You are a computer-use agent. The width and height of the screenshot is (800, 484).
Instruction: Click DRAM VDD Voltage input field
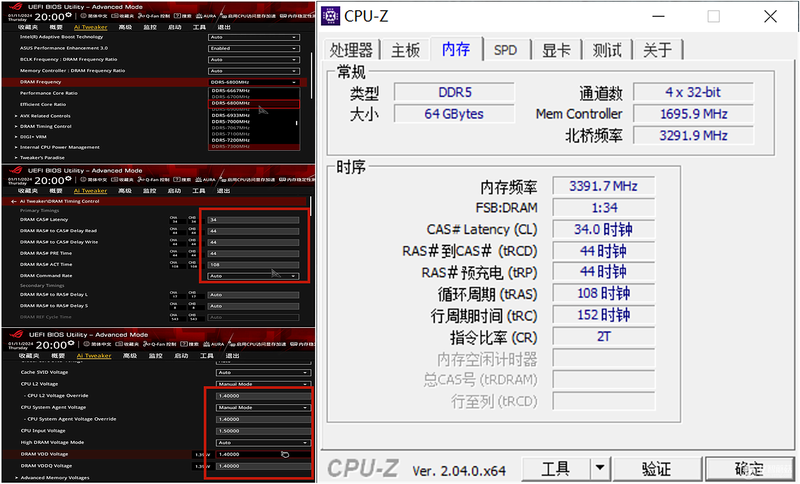click(x=264, y=454)
